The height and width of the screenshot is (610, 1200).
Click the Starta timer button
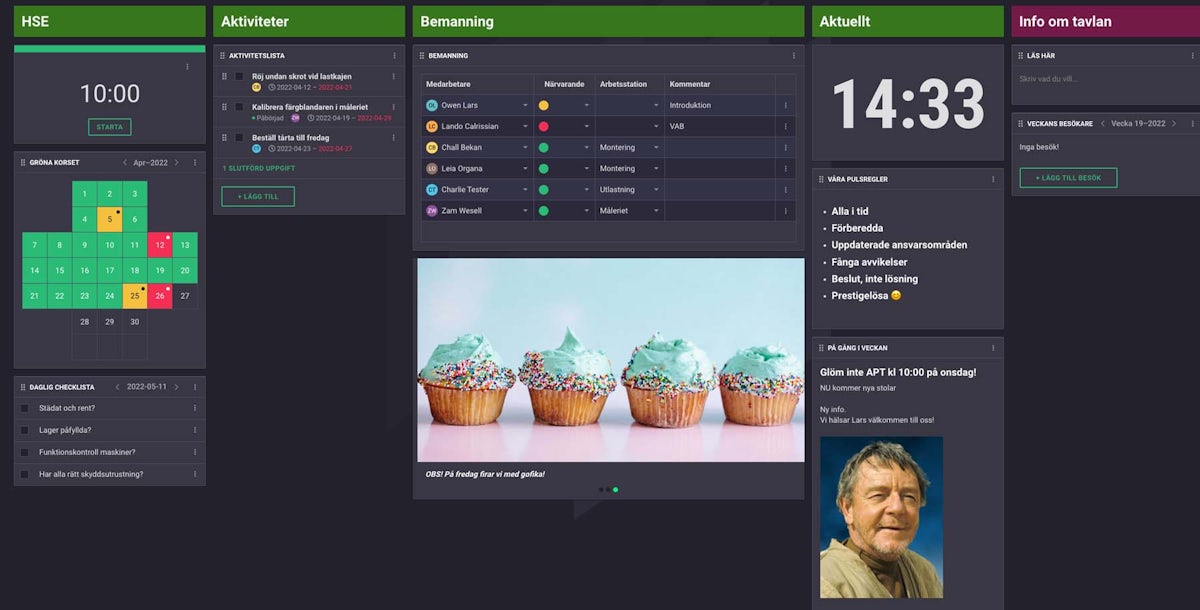109,127
